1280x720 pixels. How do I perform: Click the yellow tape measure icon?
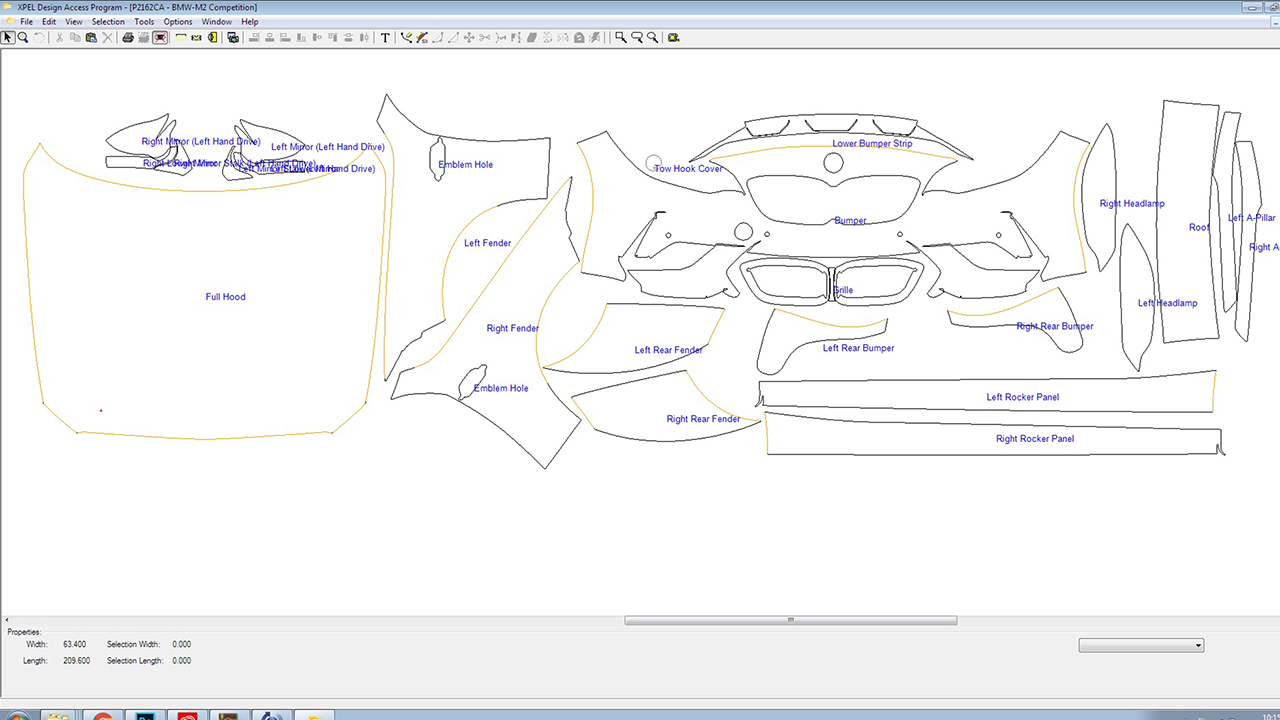[673, 37]
